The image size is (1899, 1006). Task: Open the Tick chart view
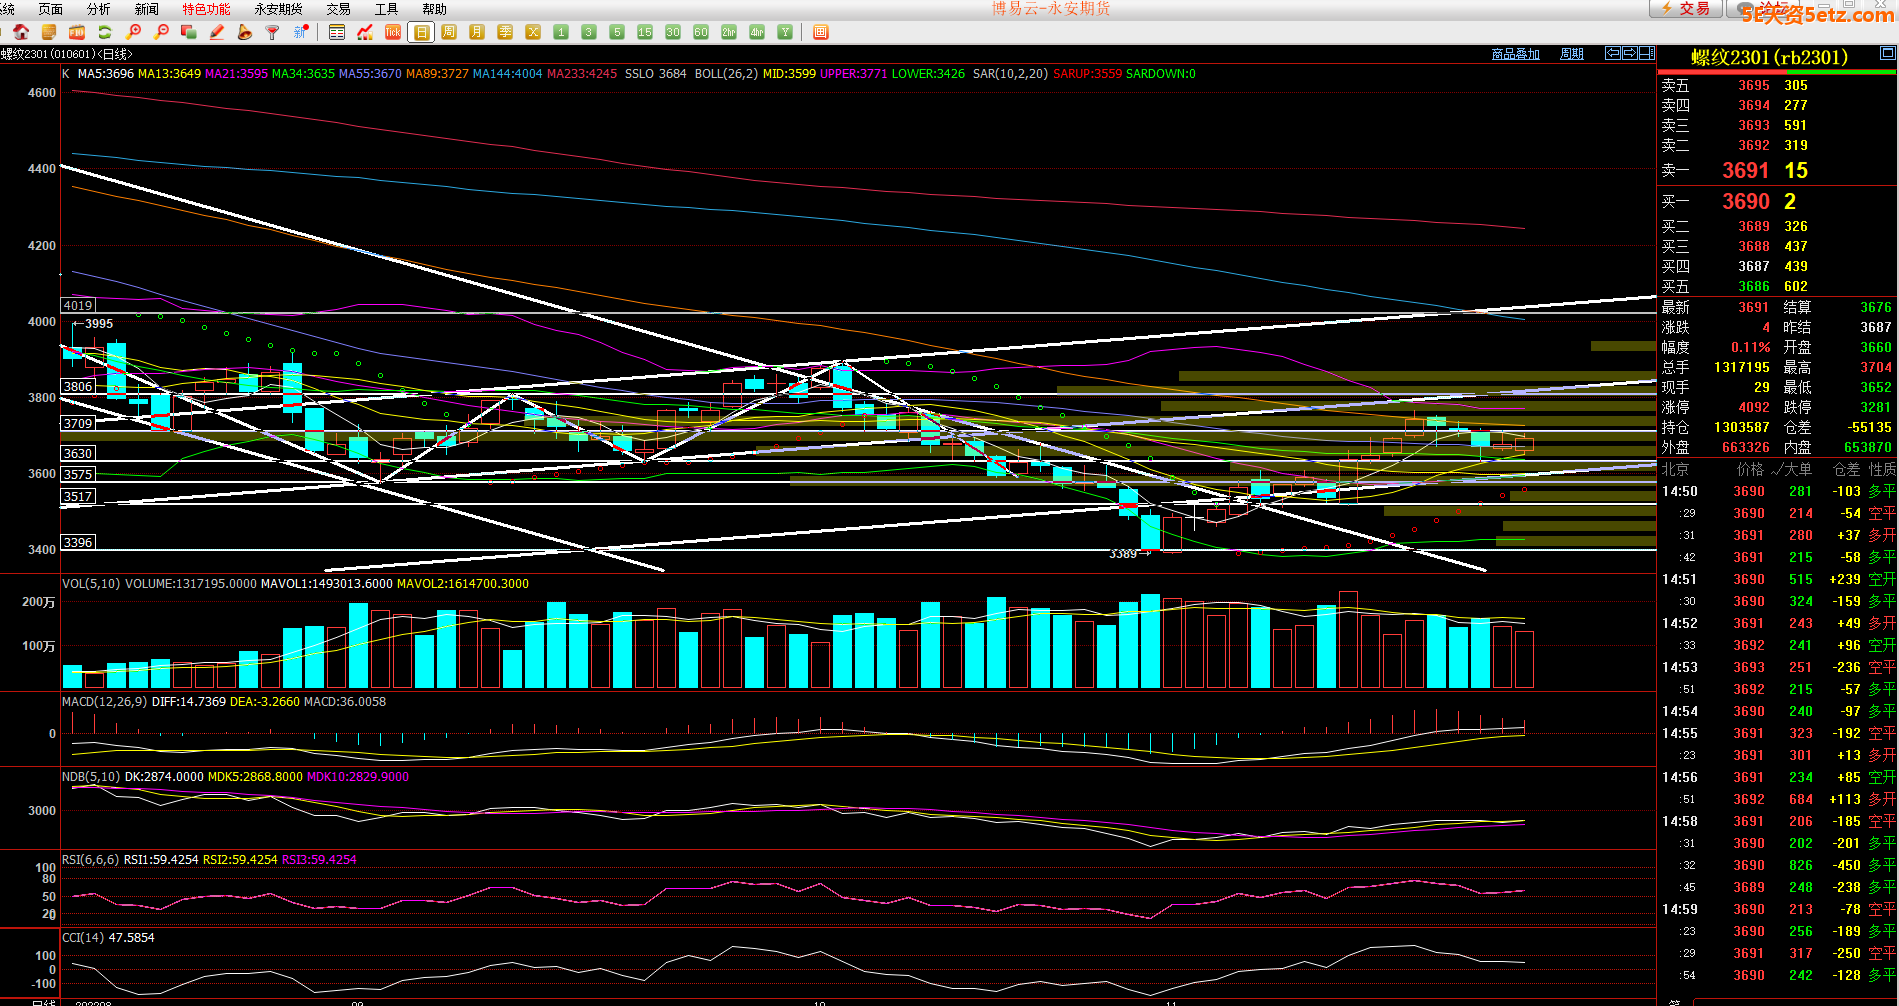tap(393, 32)
